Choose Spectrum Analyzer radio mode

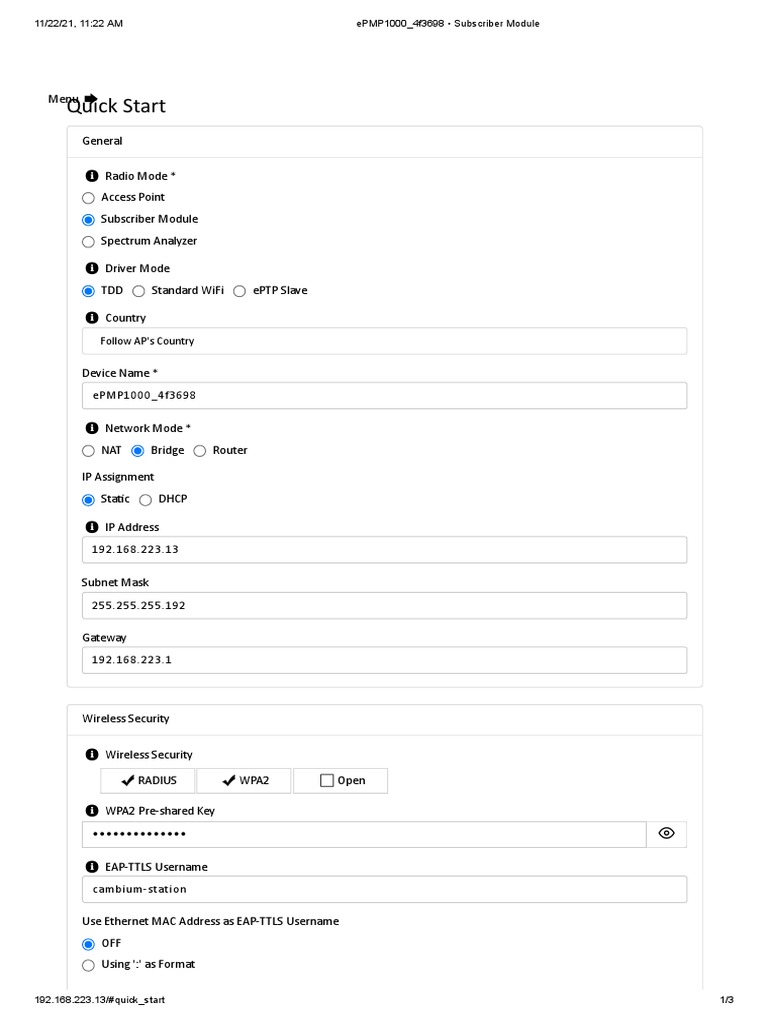click(88, 242)
